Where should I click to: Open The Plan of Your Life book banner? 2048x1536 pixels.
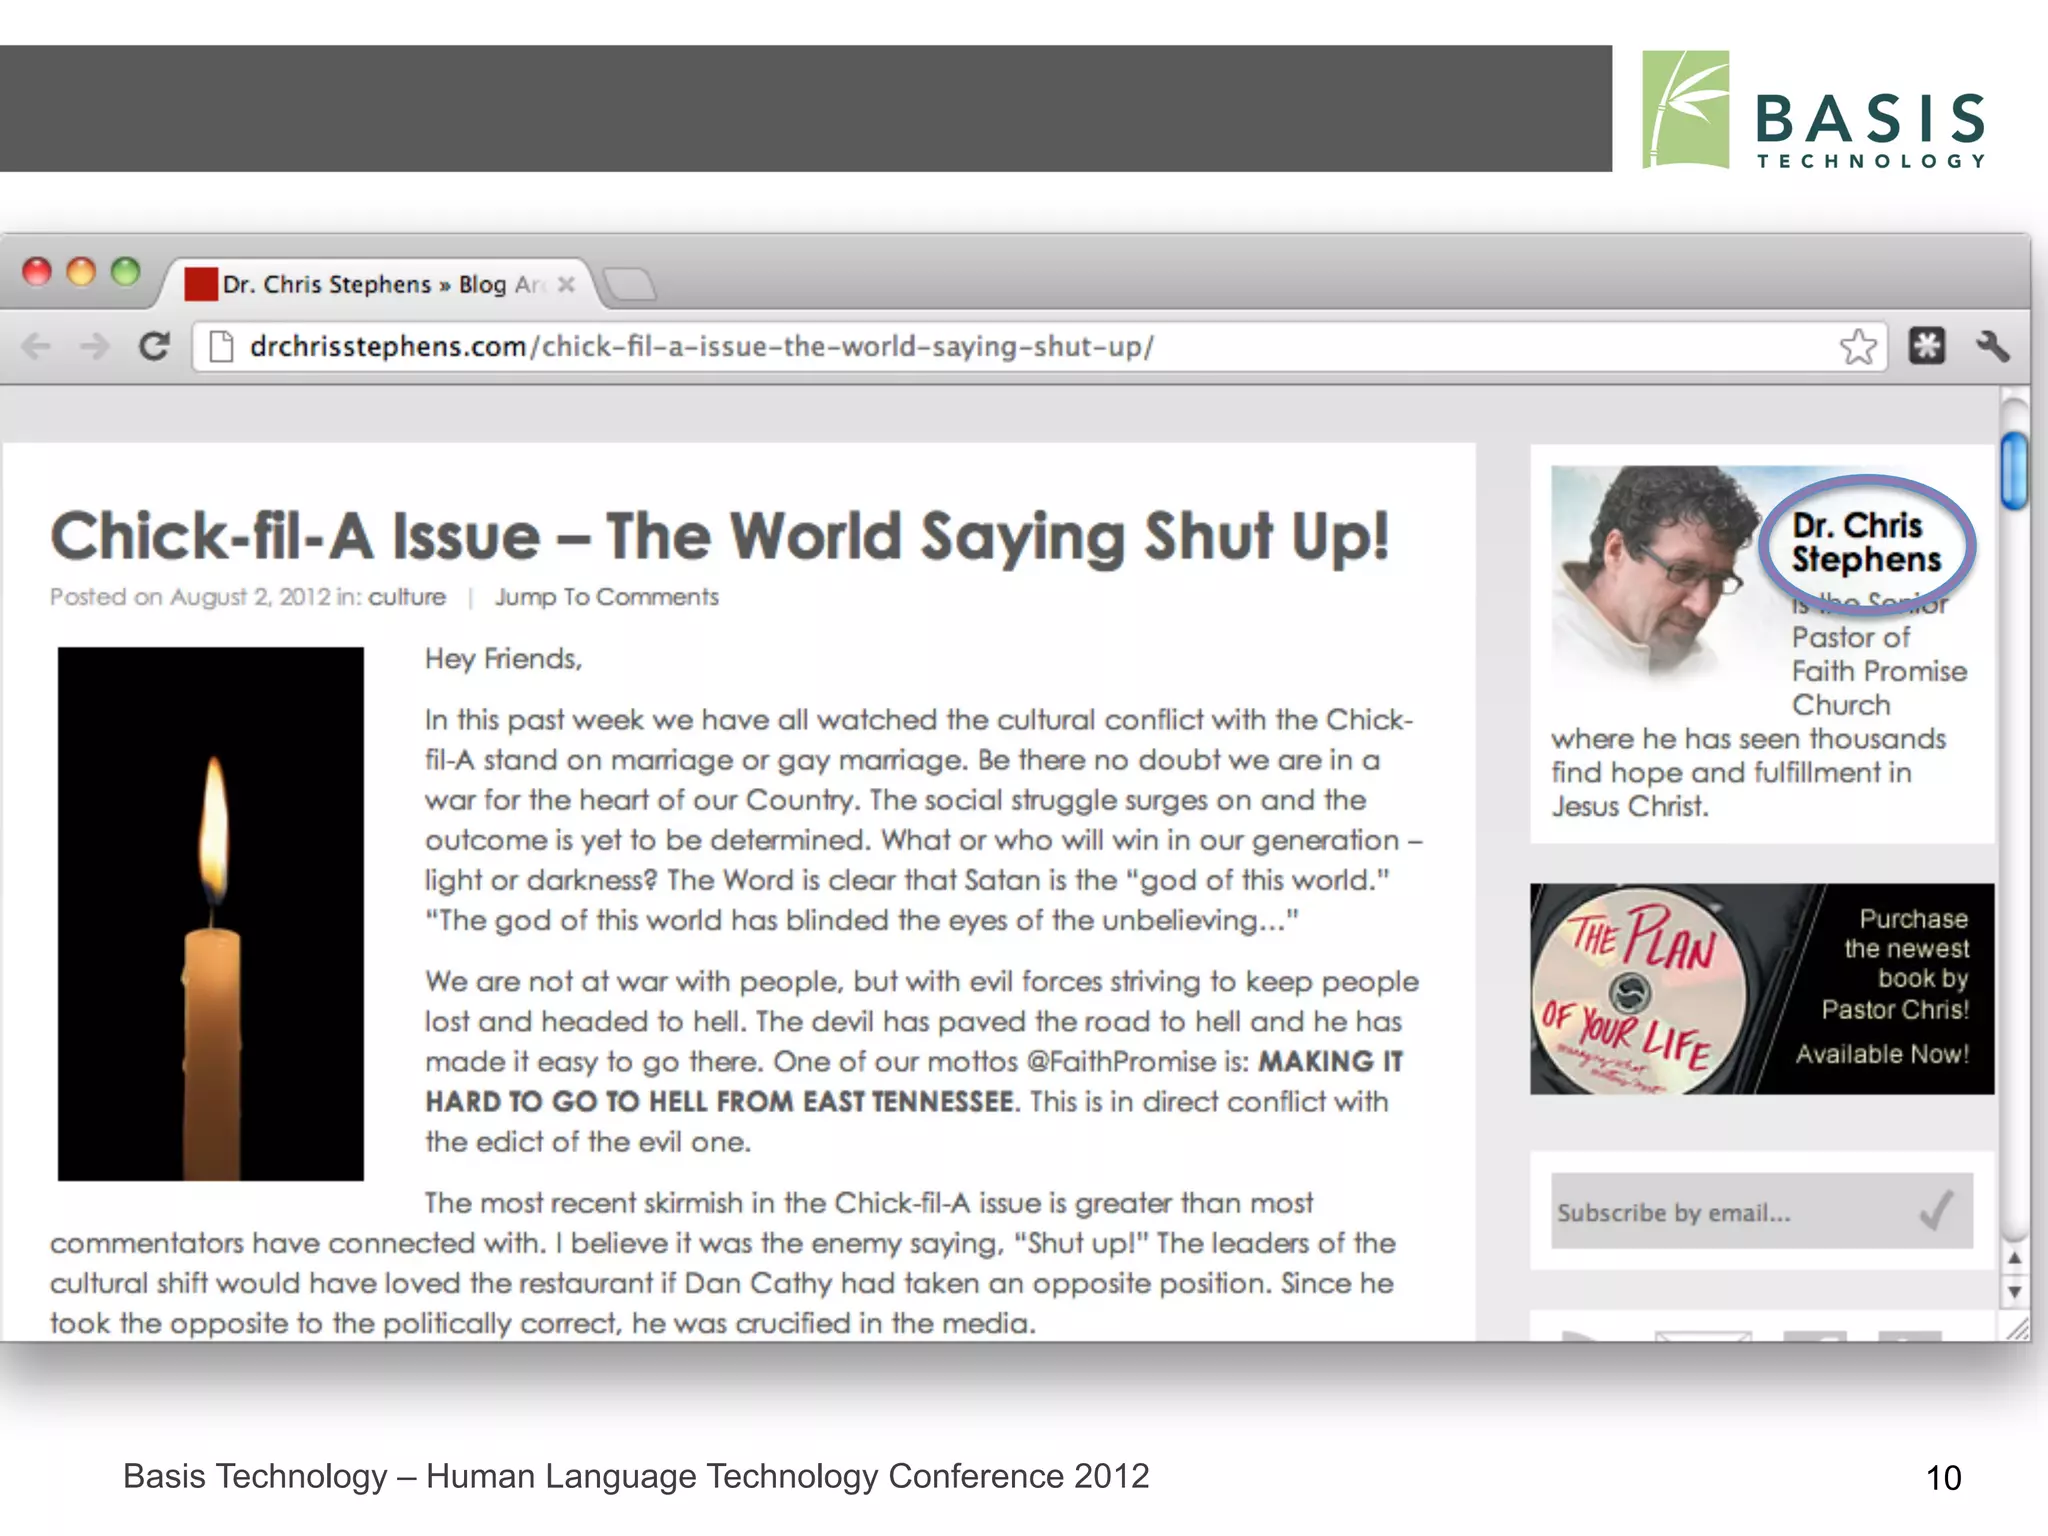pyautogui.click(x=1762, y=988)
